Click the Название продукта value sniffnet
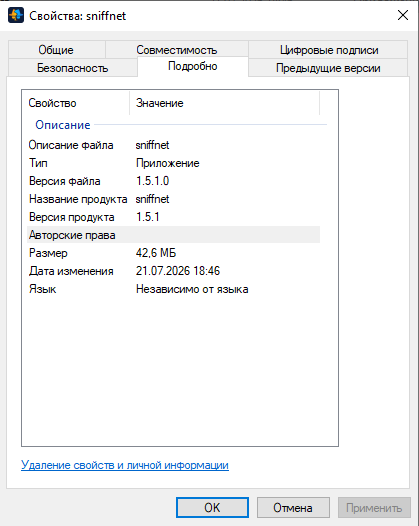 (x=152, y=199)
